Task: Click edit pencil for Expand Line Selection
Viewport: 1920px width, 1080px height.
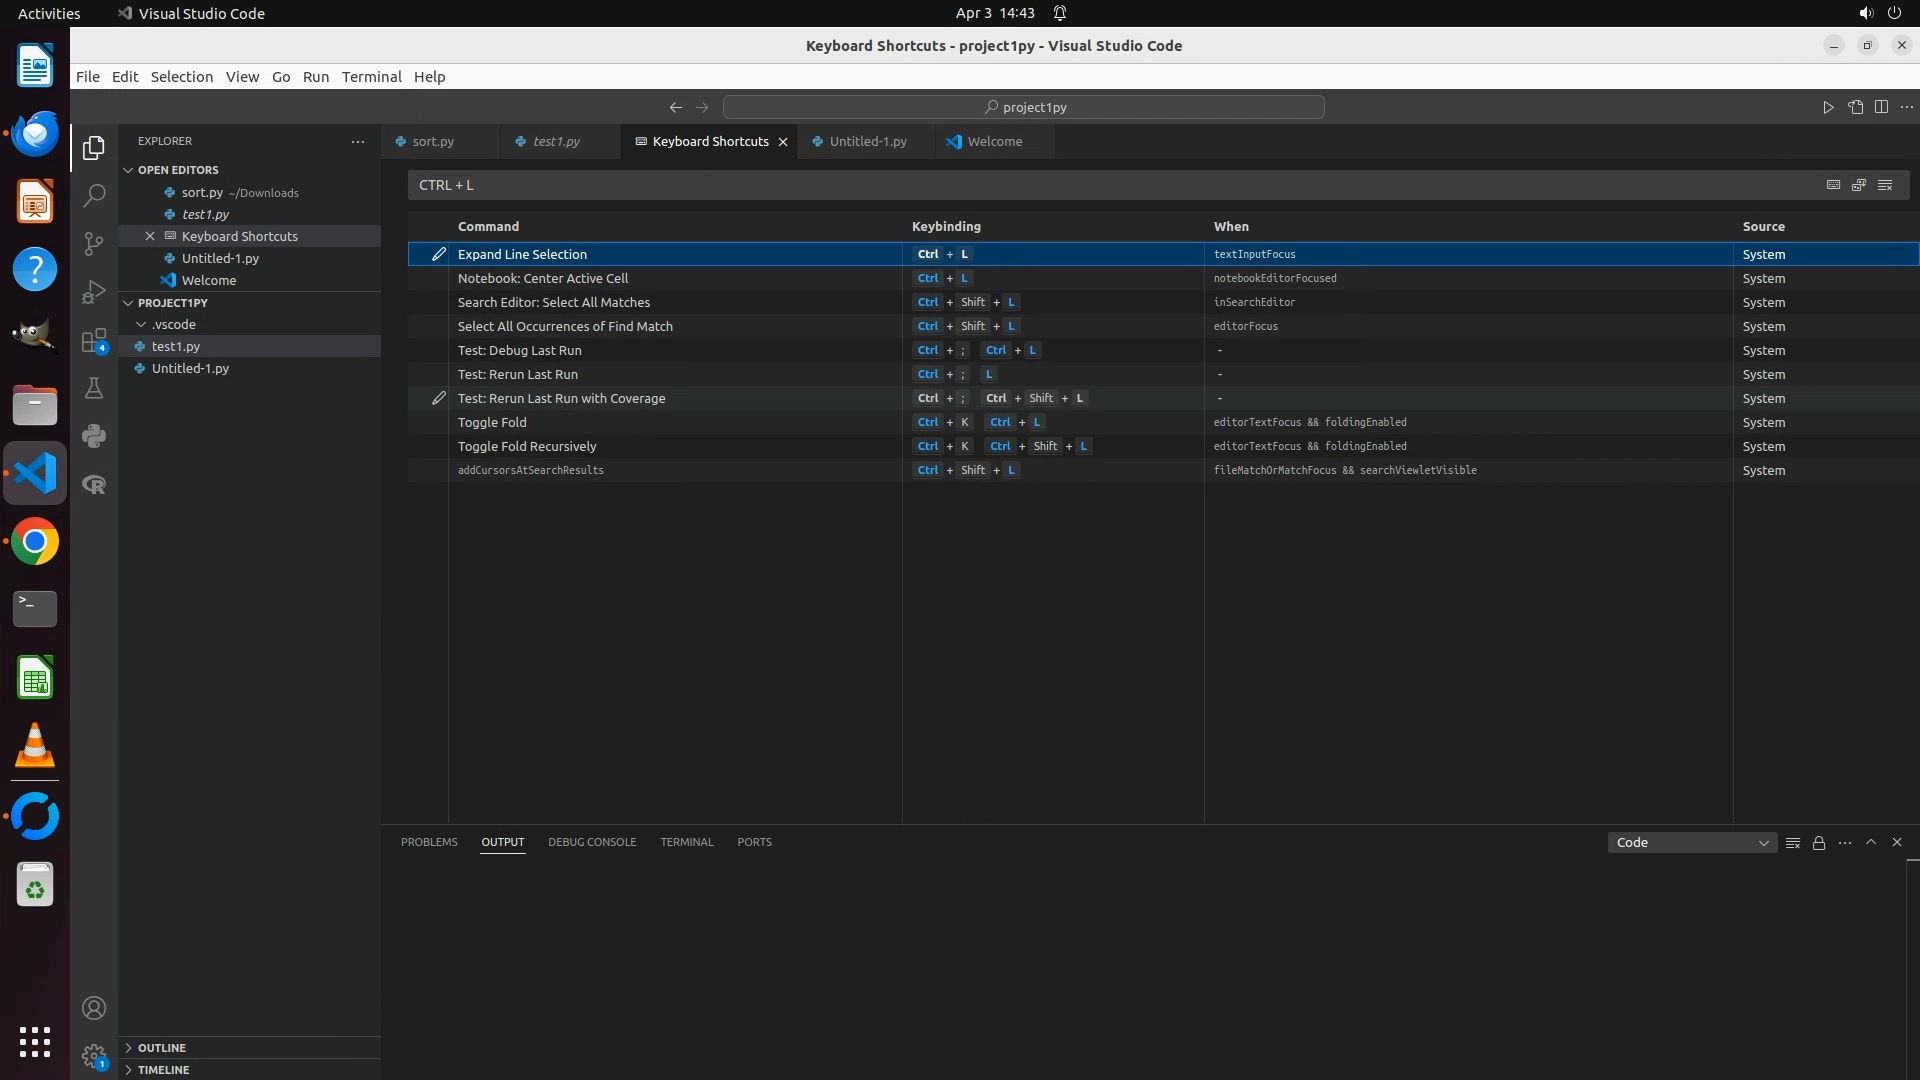Action: coord(438,254)
